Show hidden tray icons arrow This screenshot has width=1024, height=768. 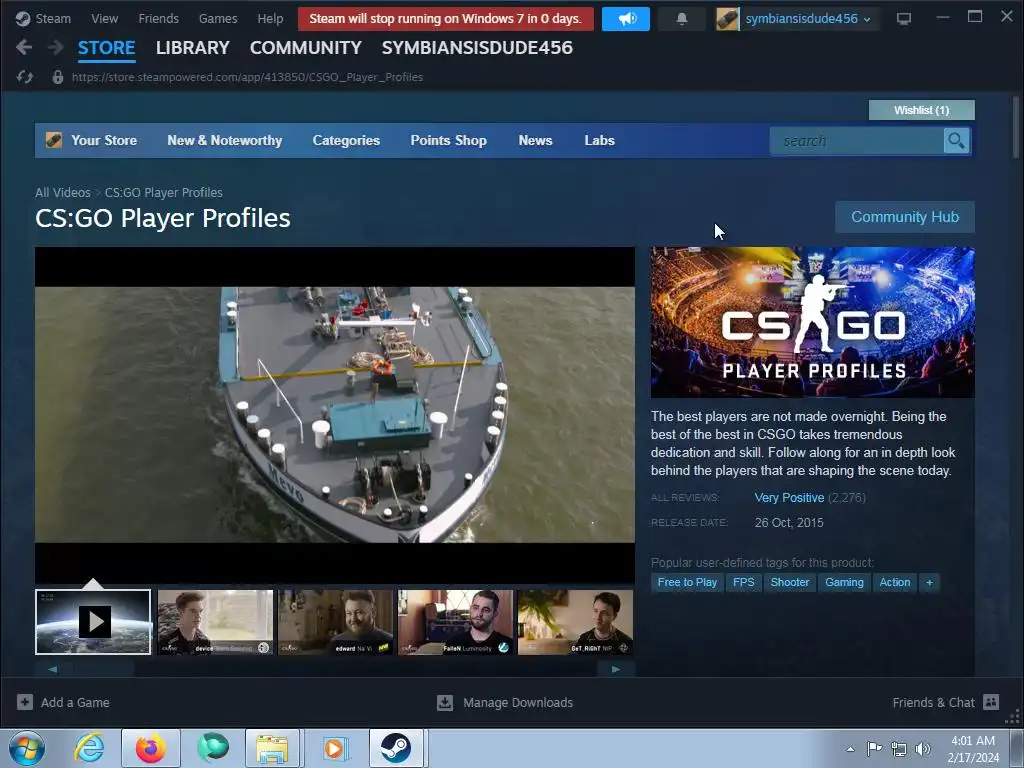850,749
